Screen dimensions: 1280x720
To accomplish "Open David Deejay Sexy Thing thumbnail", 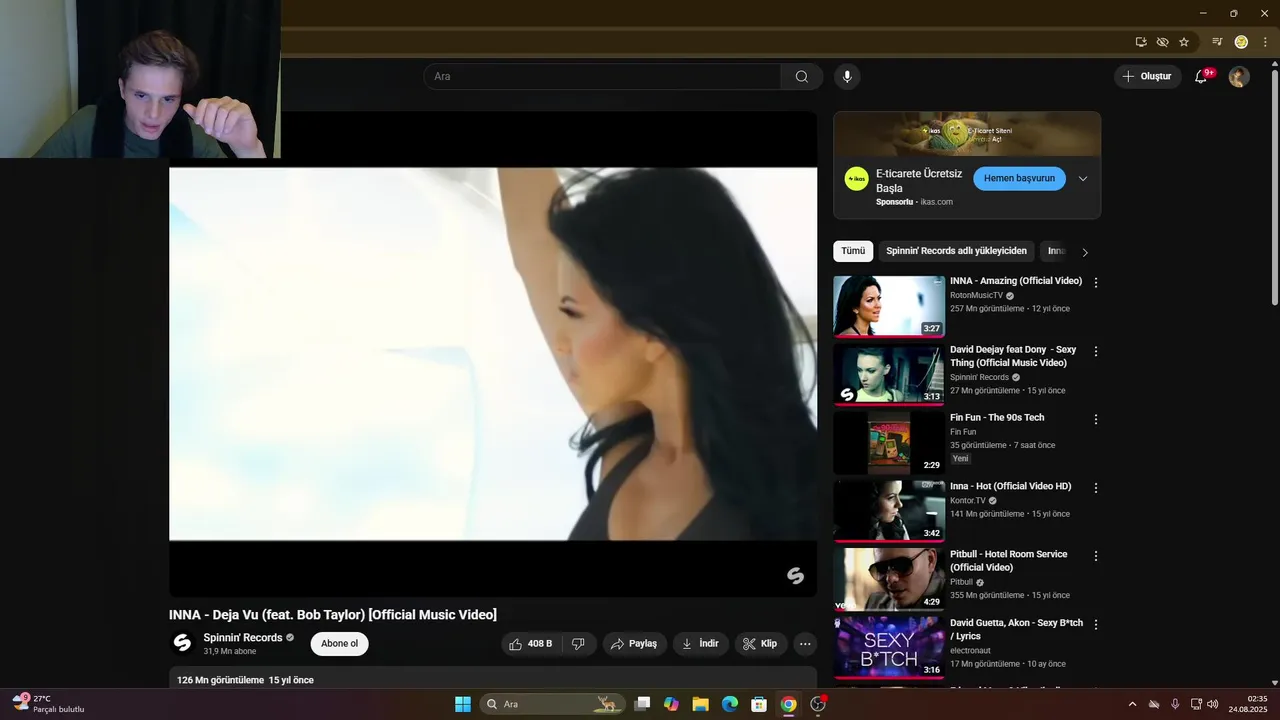I will pos(889,375).
